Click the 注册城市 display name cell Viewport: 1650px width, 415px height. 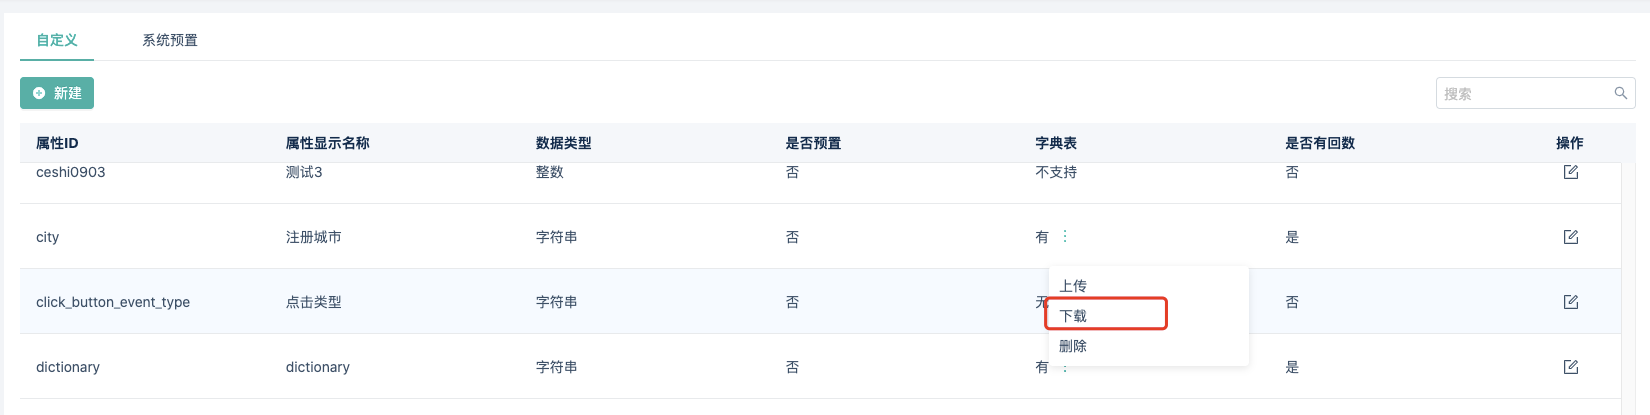[314, 237]
